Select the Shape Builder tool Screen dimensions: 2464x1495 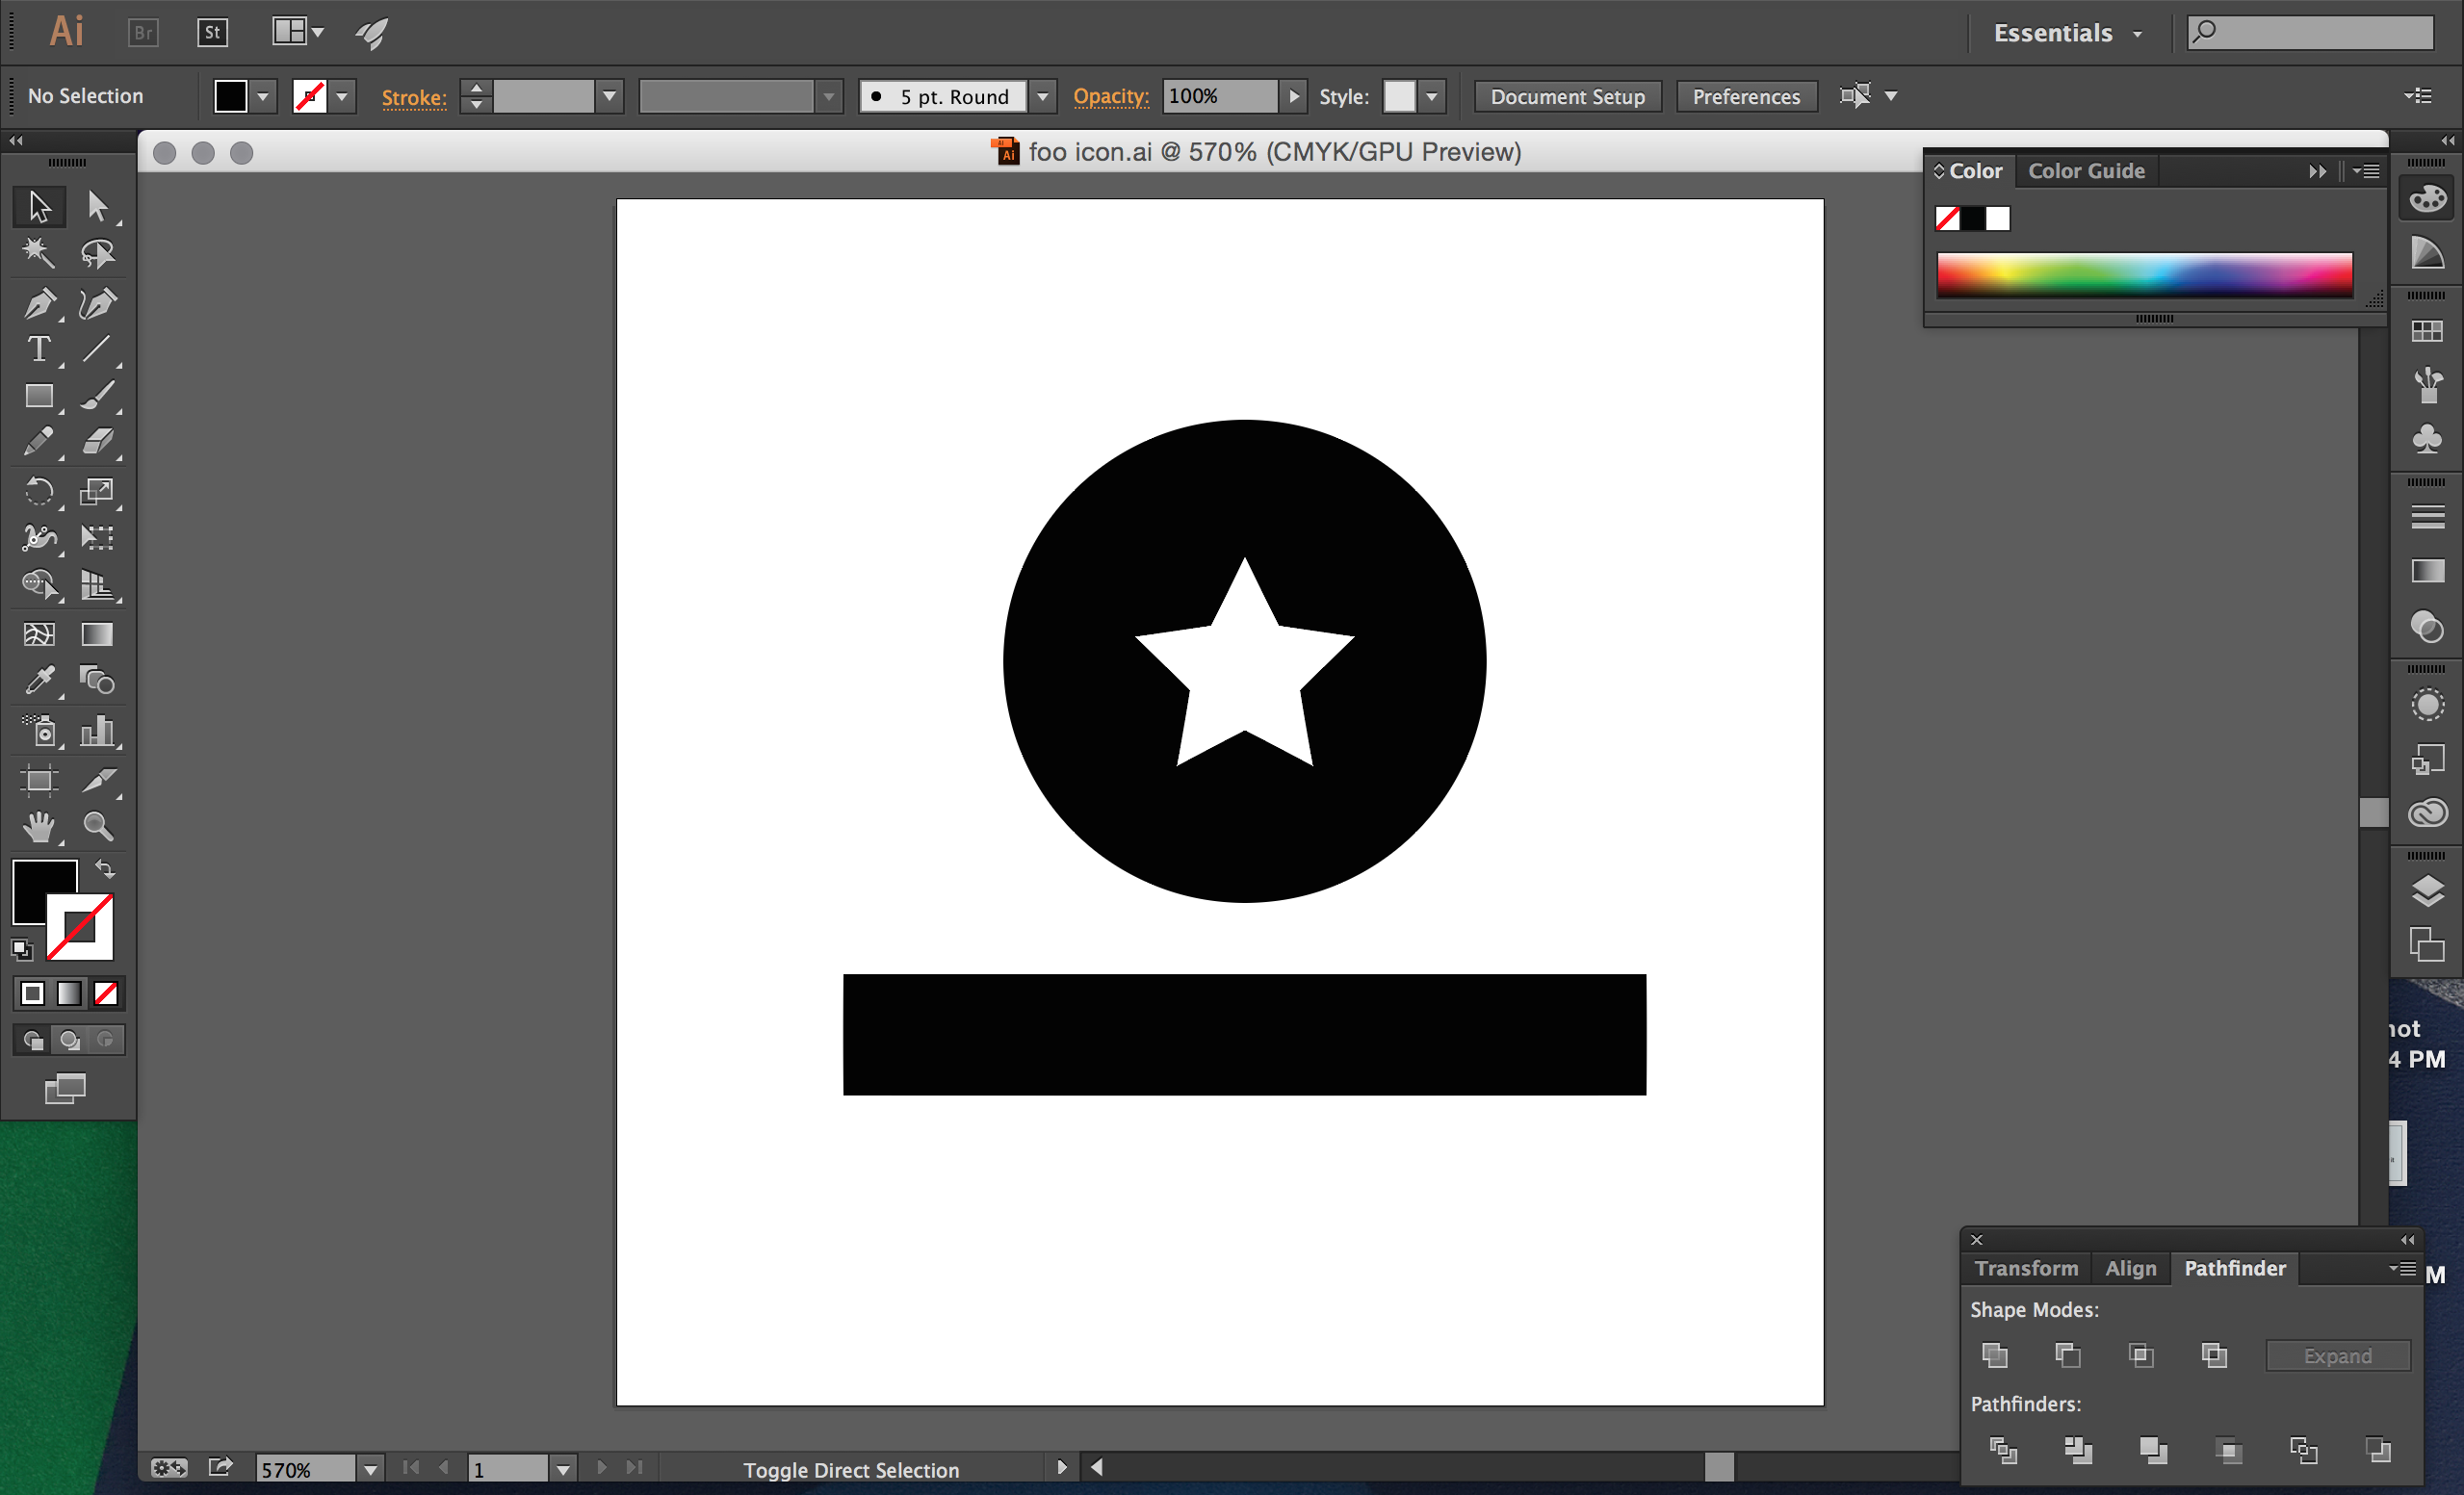39,584
